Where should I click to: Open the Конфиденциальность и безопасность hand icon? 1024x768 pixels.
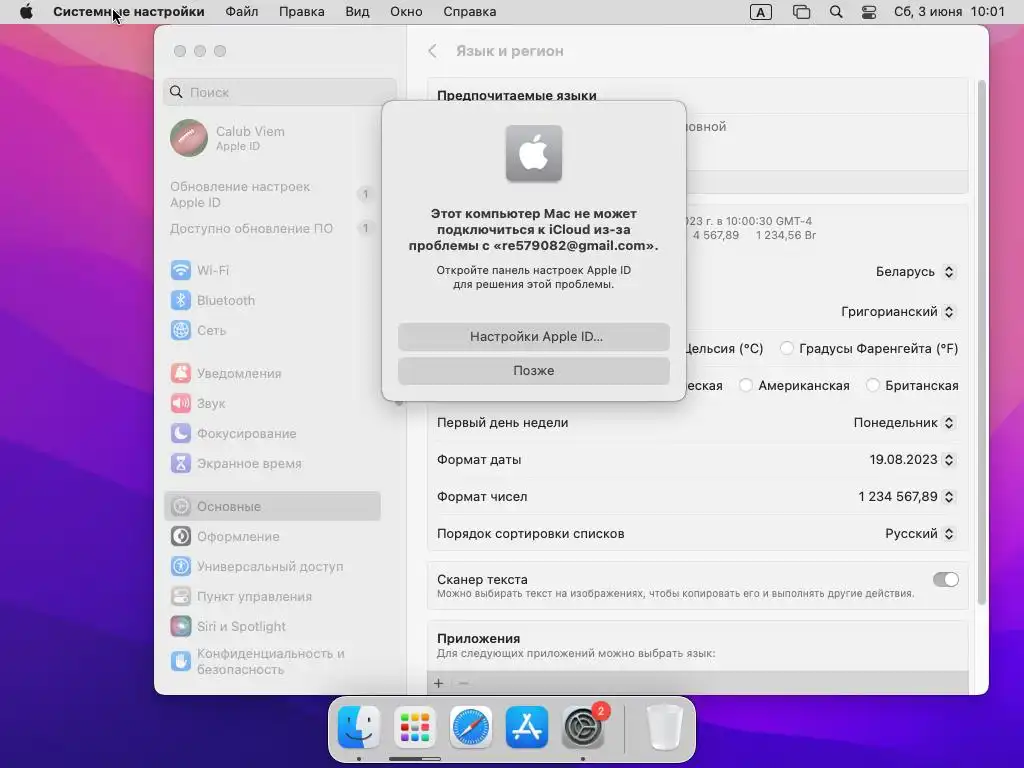(x=181, y=661)
